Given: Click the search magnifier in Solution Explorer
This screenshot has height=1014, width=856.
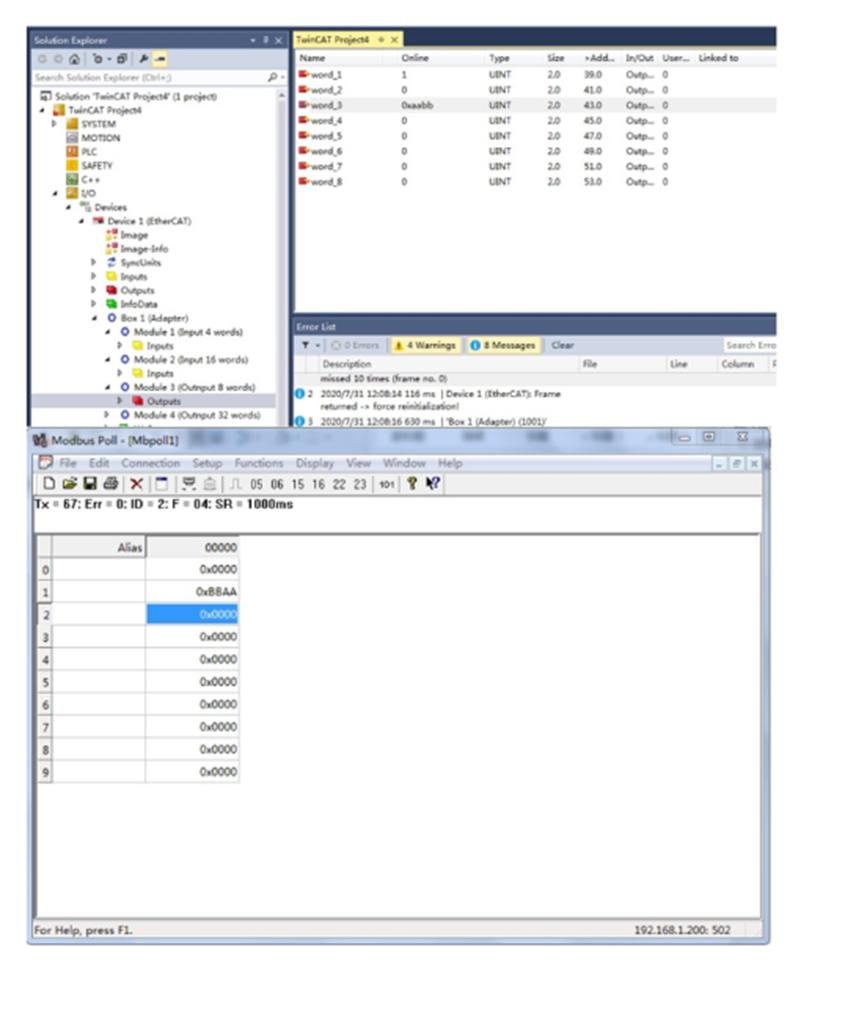Looking at the screenshot, I should pos(272,77).
